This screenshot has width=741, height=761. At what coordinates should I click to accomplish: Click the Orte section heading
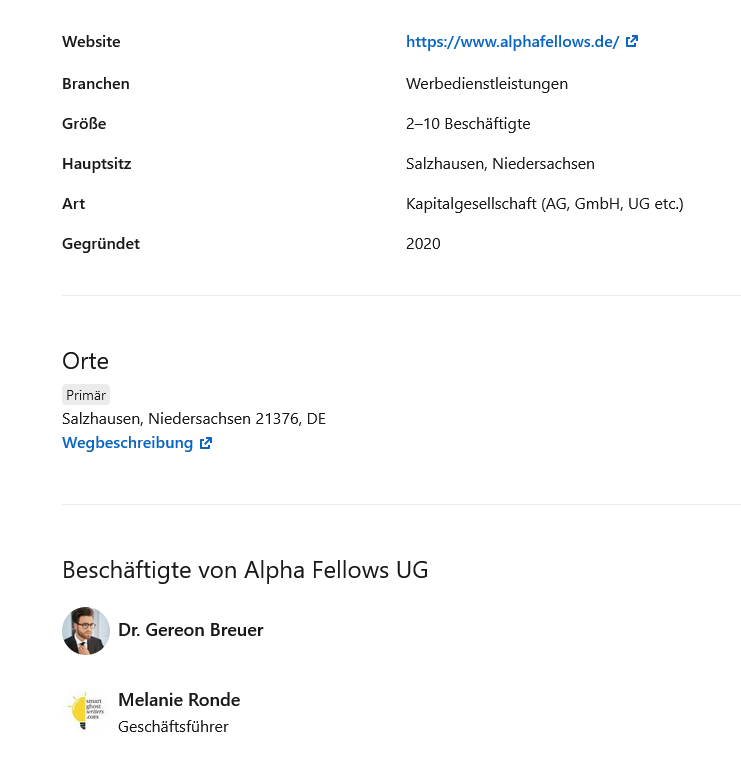(x=86, y=361)
